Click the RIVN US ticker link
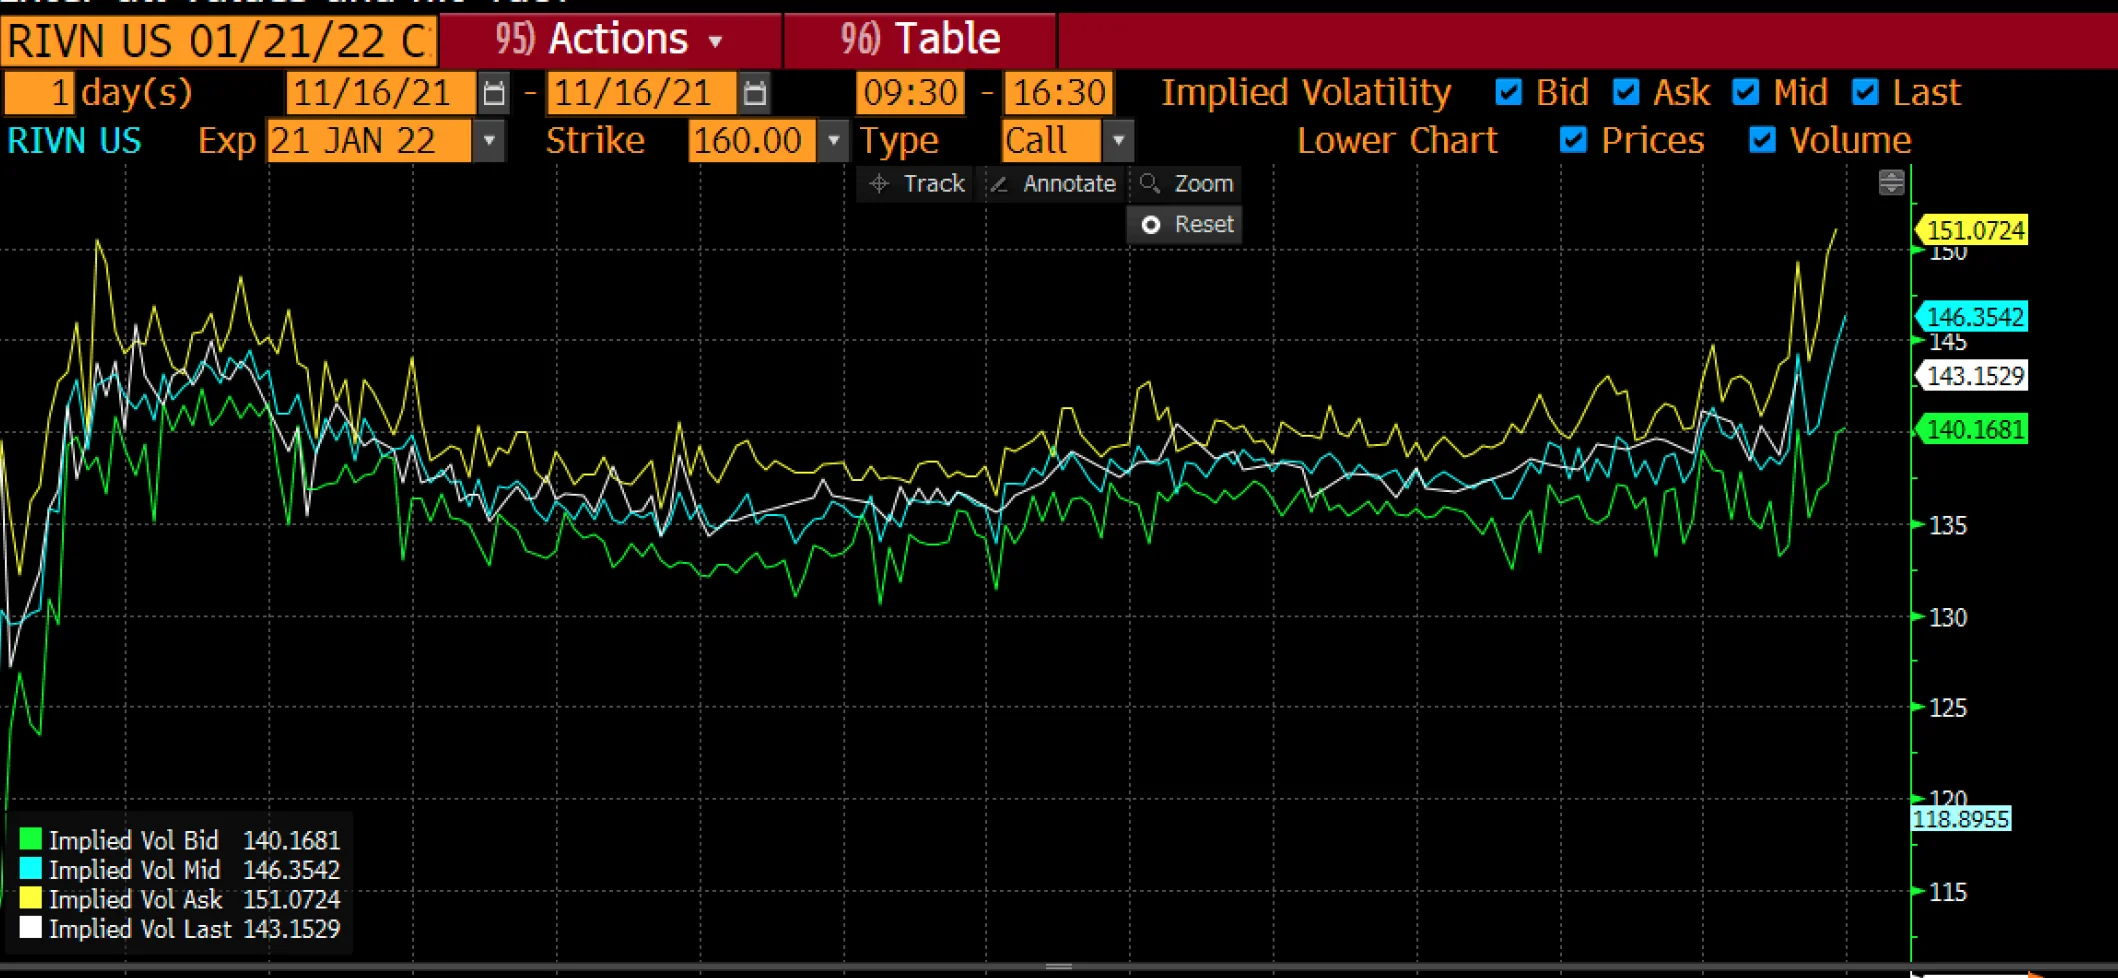The width and height of the screenshot is (2118, 978). (74, 141)
